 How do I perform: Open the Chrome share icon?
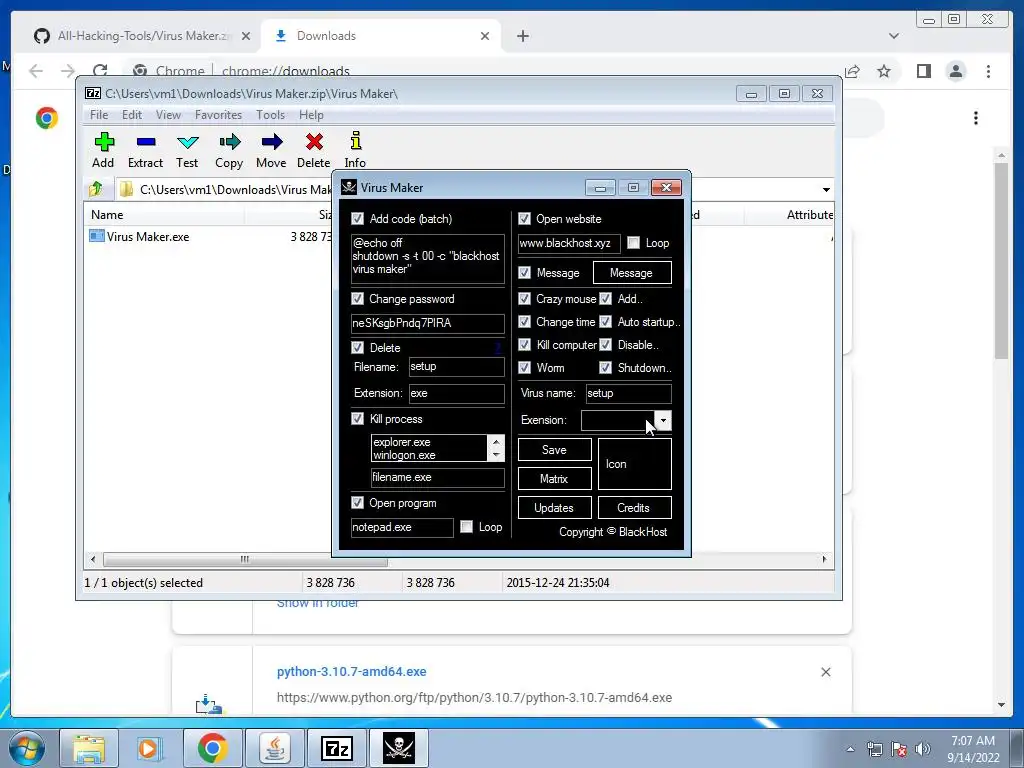point(852,71)
